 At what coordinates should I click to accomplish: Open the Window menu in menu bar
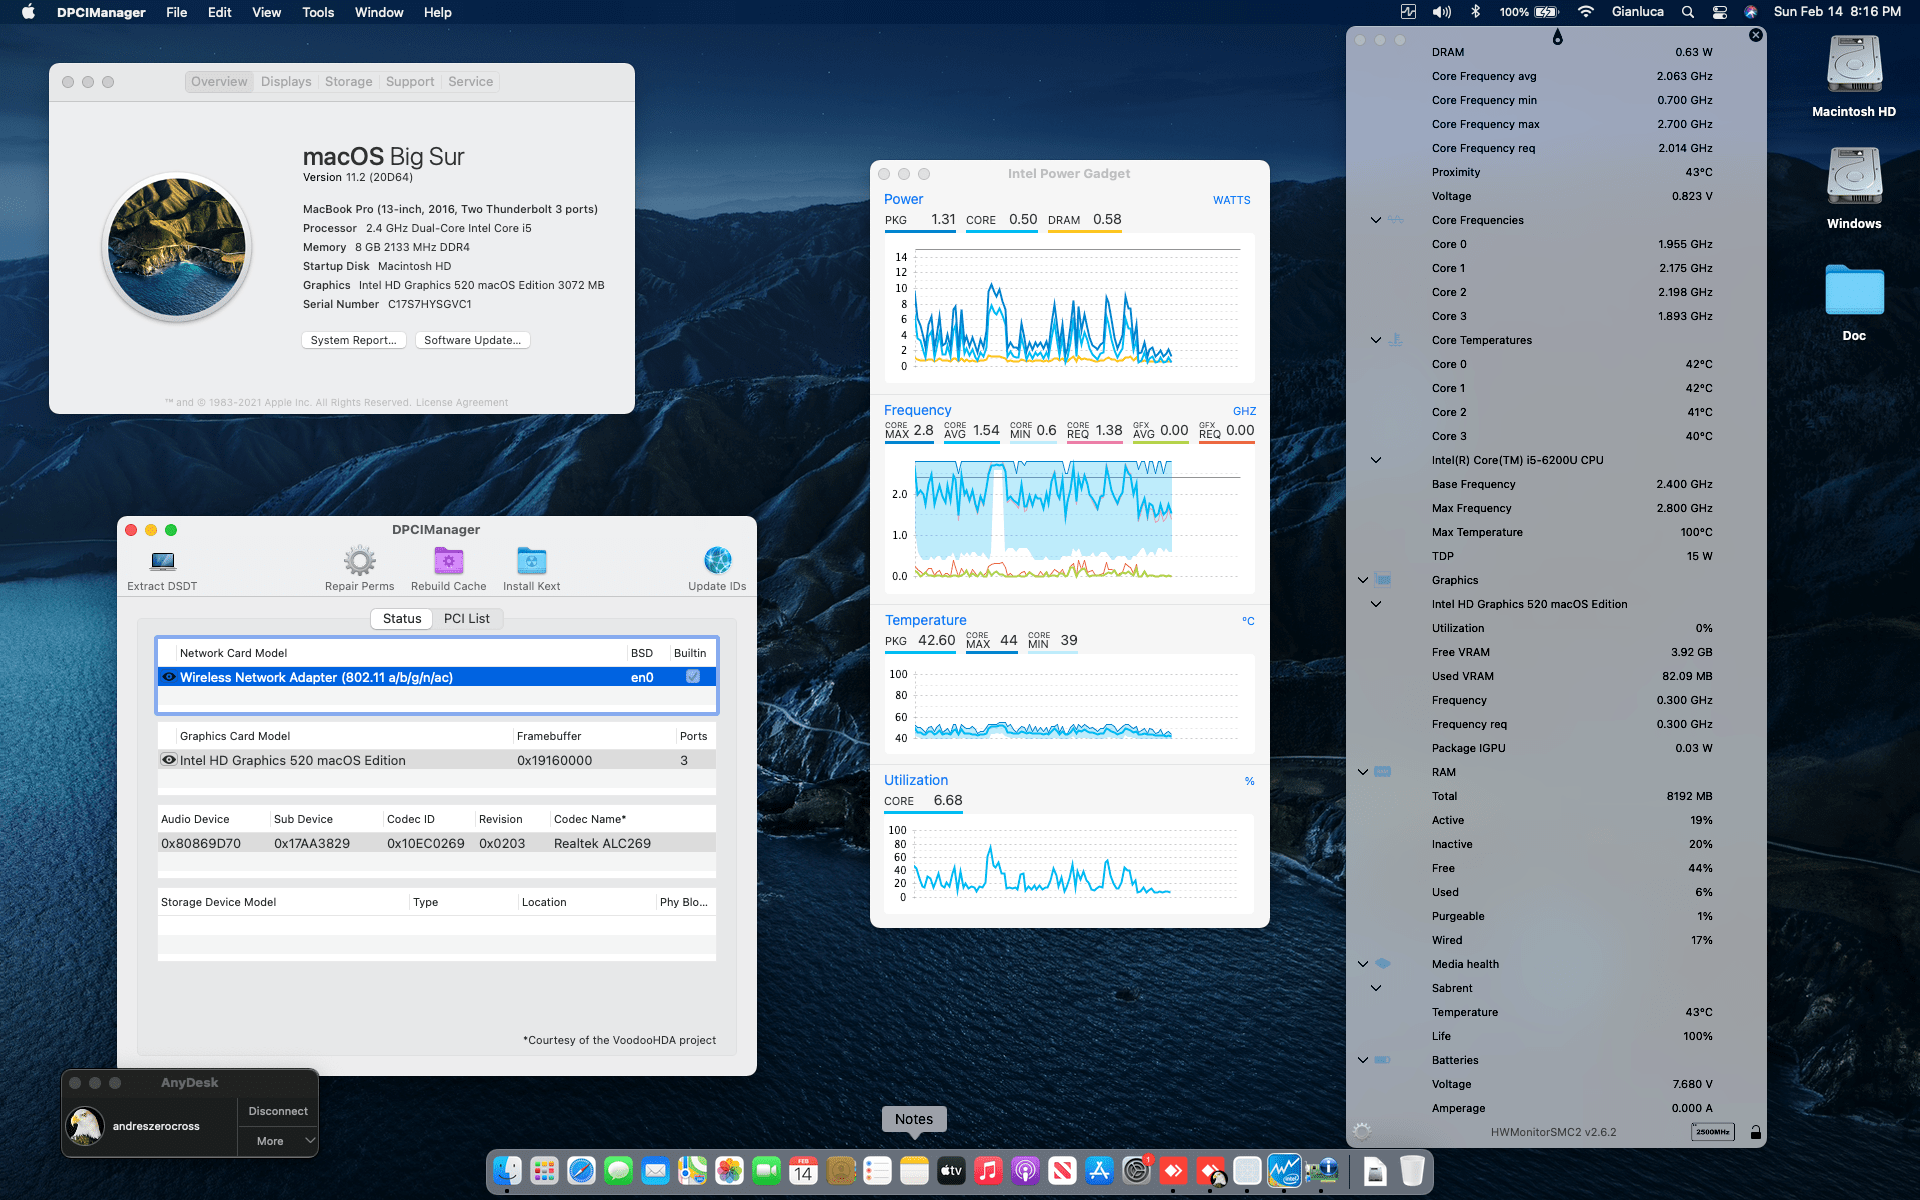[x=379, y=12]
